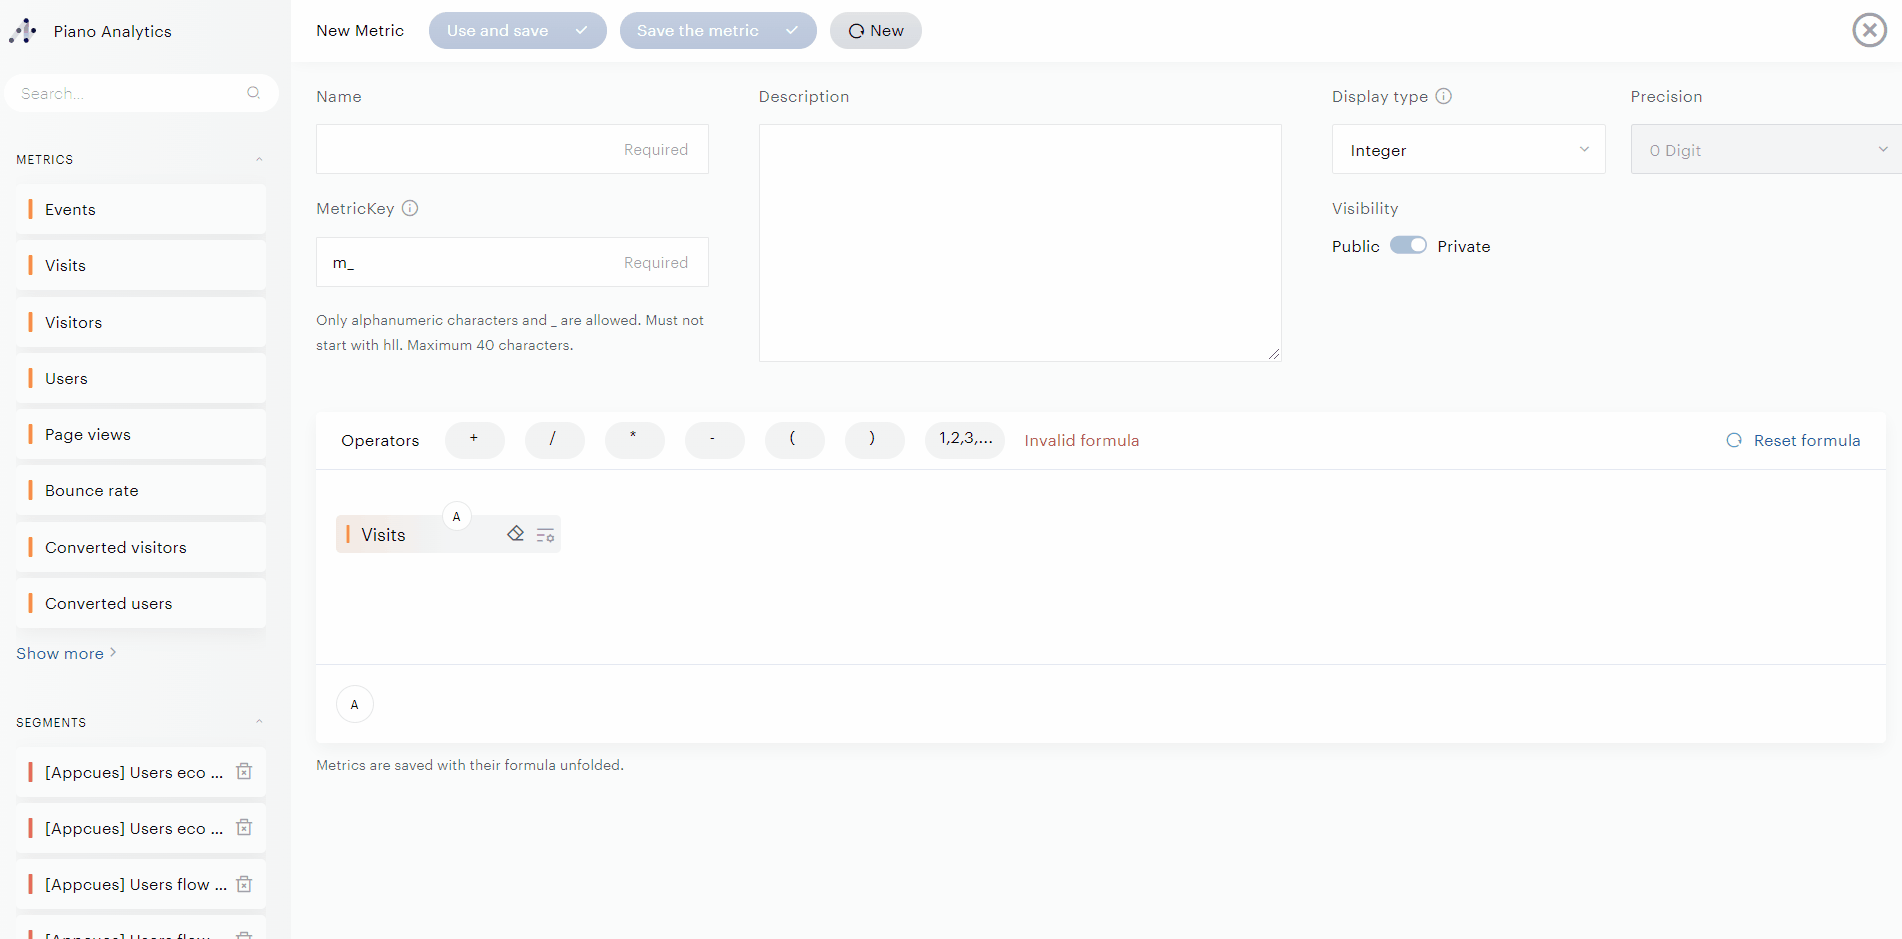Delete first Appcues Users eco segment
Screen dimensions: 1902x939
(x=244, y=772)
